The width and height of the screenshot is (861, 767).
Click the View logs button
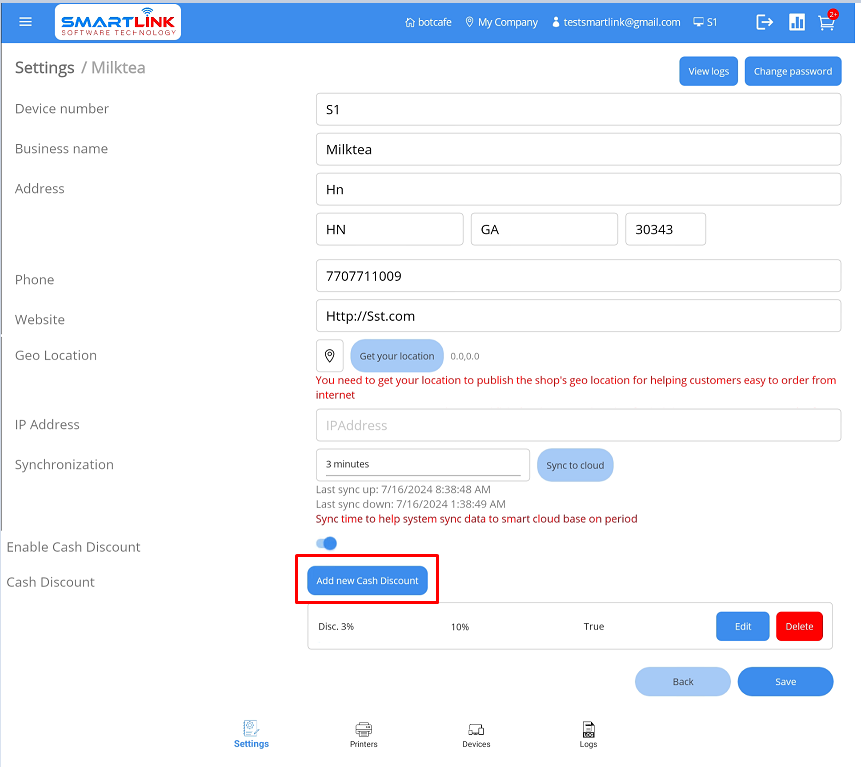[708, 71]
